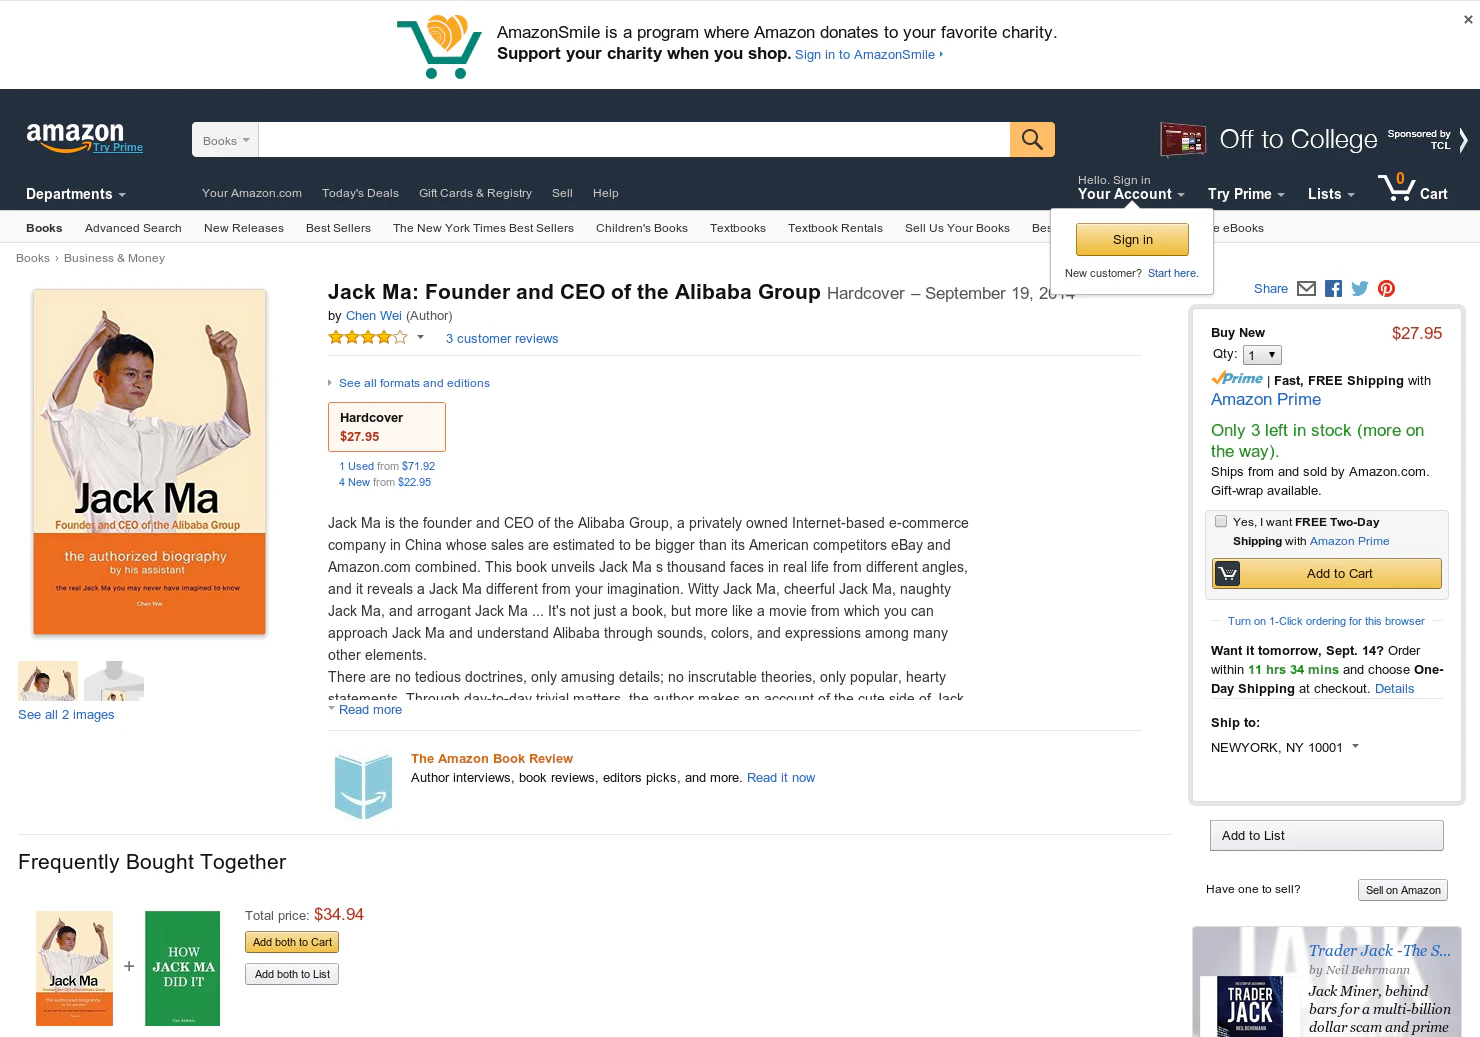Select the second book image thumbnail
1480x1037 pixels.
pyautogui.click(x=114, y=681)
